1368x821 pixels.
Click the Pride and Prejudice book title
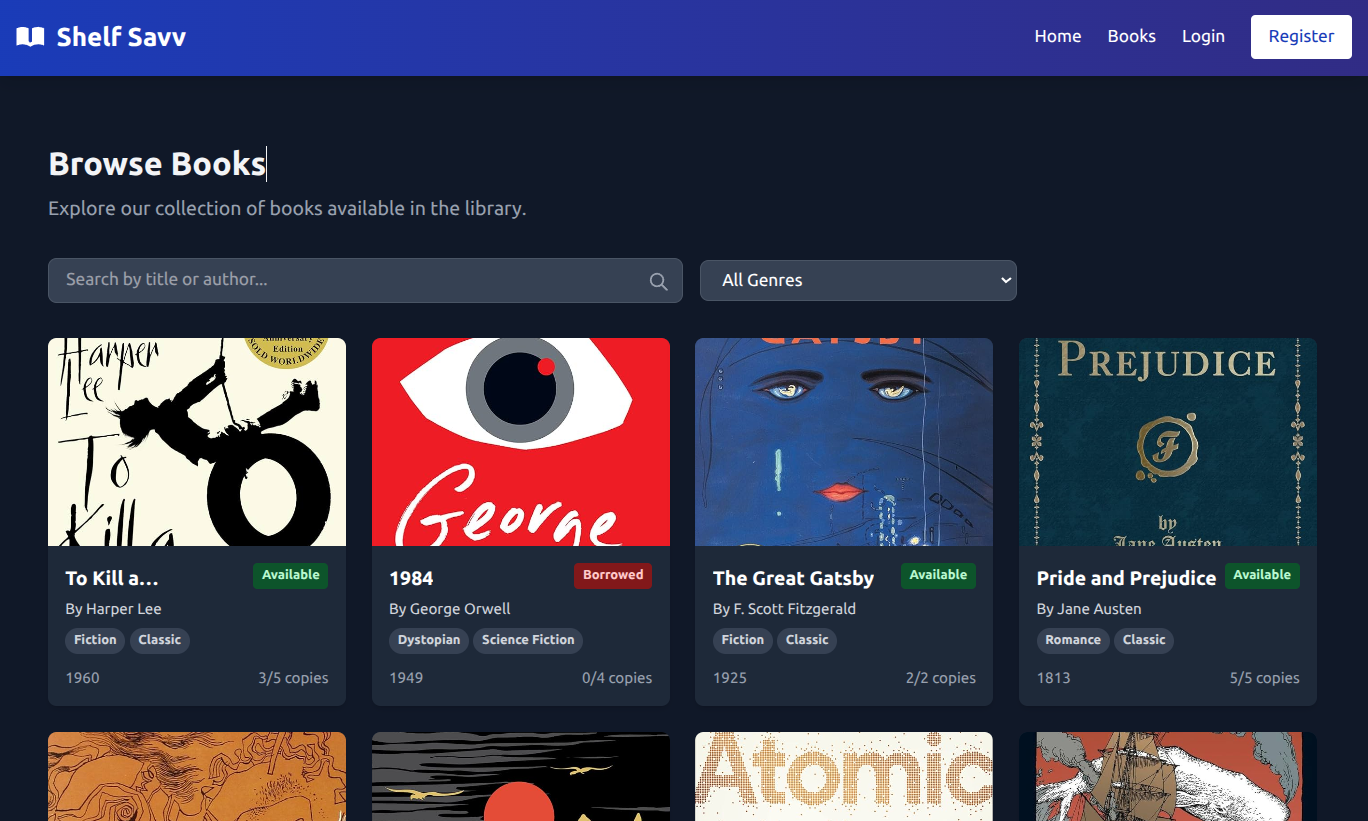[x=1126, y=578]
